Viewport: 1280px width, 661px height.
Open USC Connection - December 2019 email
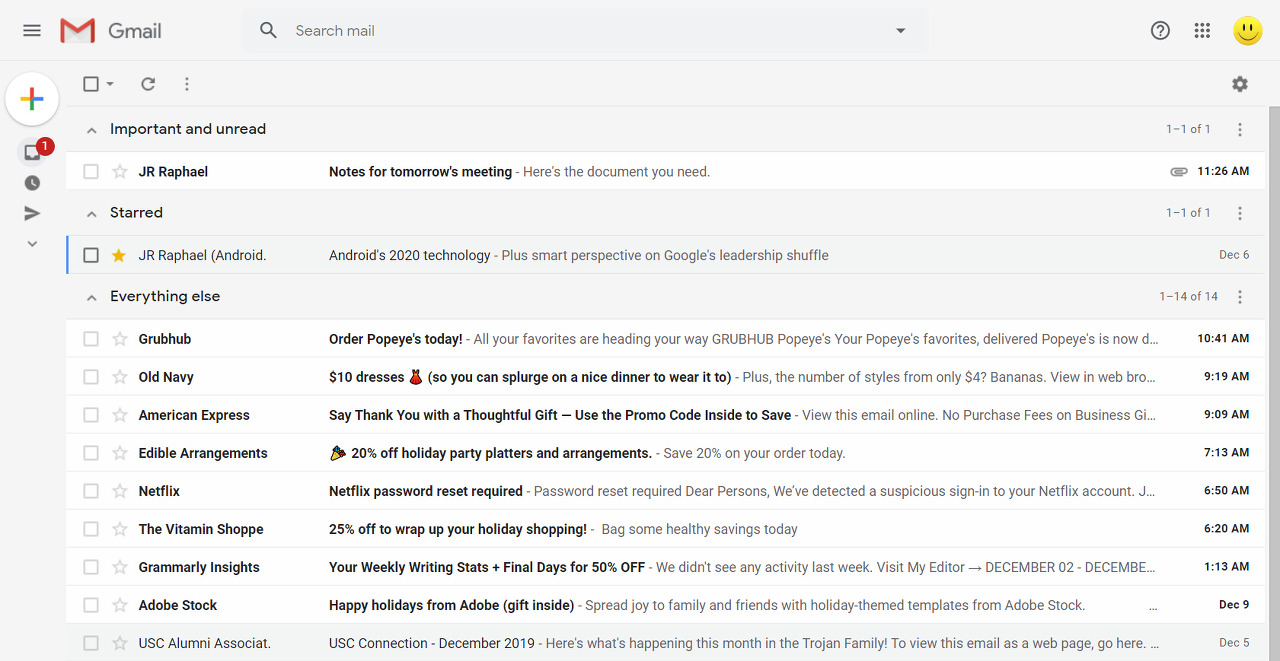(x=665, y=643)
